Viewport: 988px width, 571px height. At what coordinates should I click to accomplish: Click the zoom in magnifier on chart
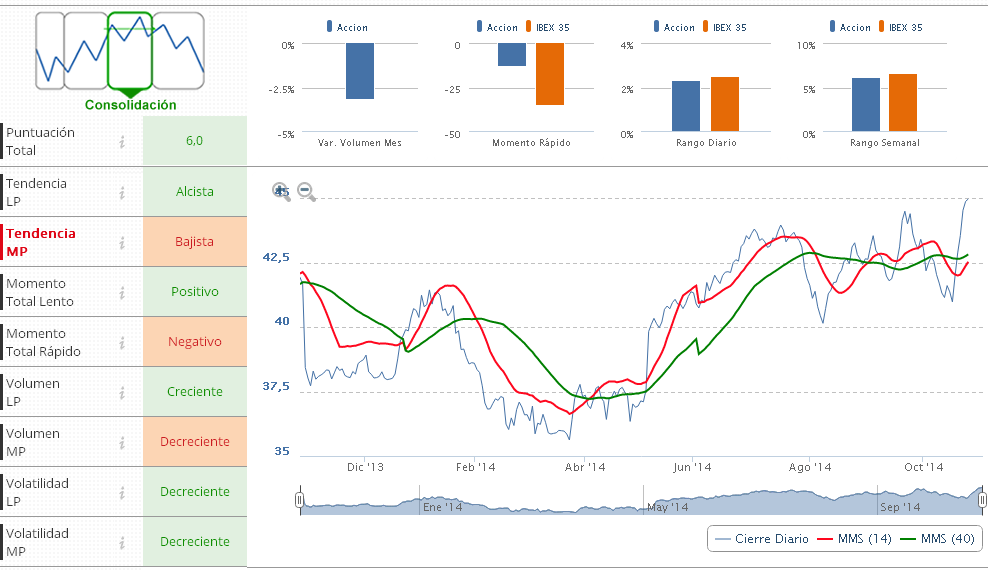(x=281, y=191)
